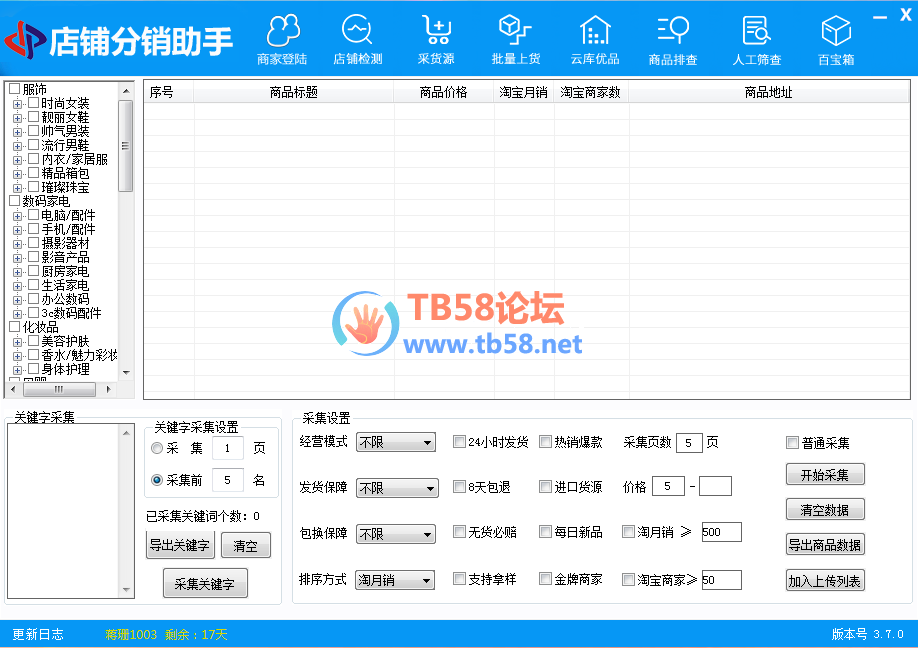Open the 人工筛查 manual screening icon

tap(756, 40)
